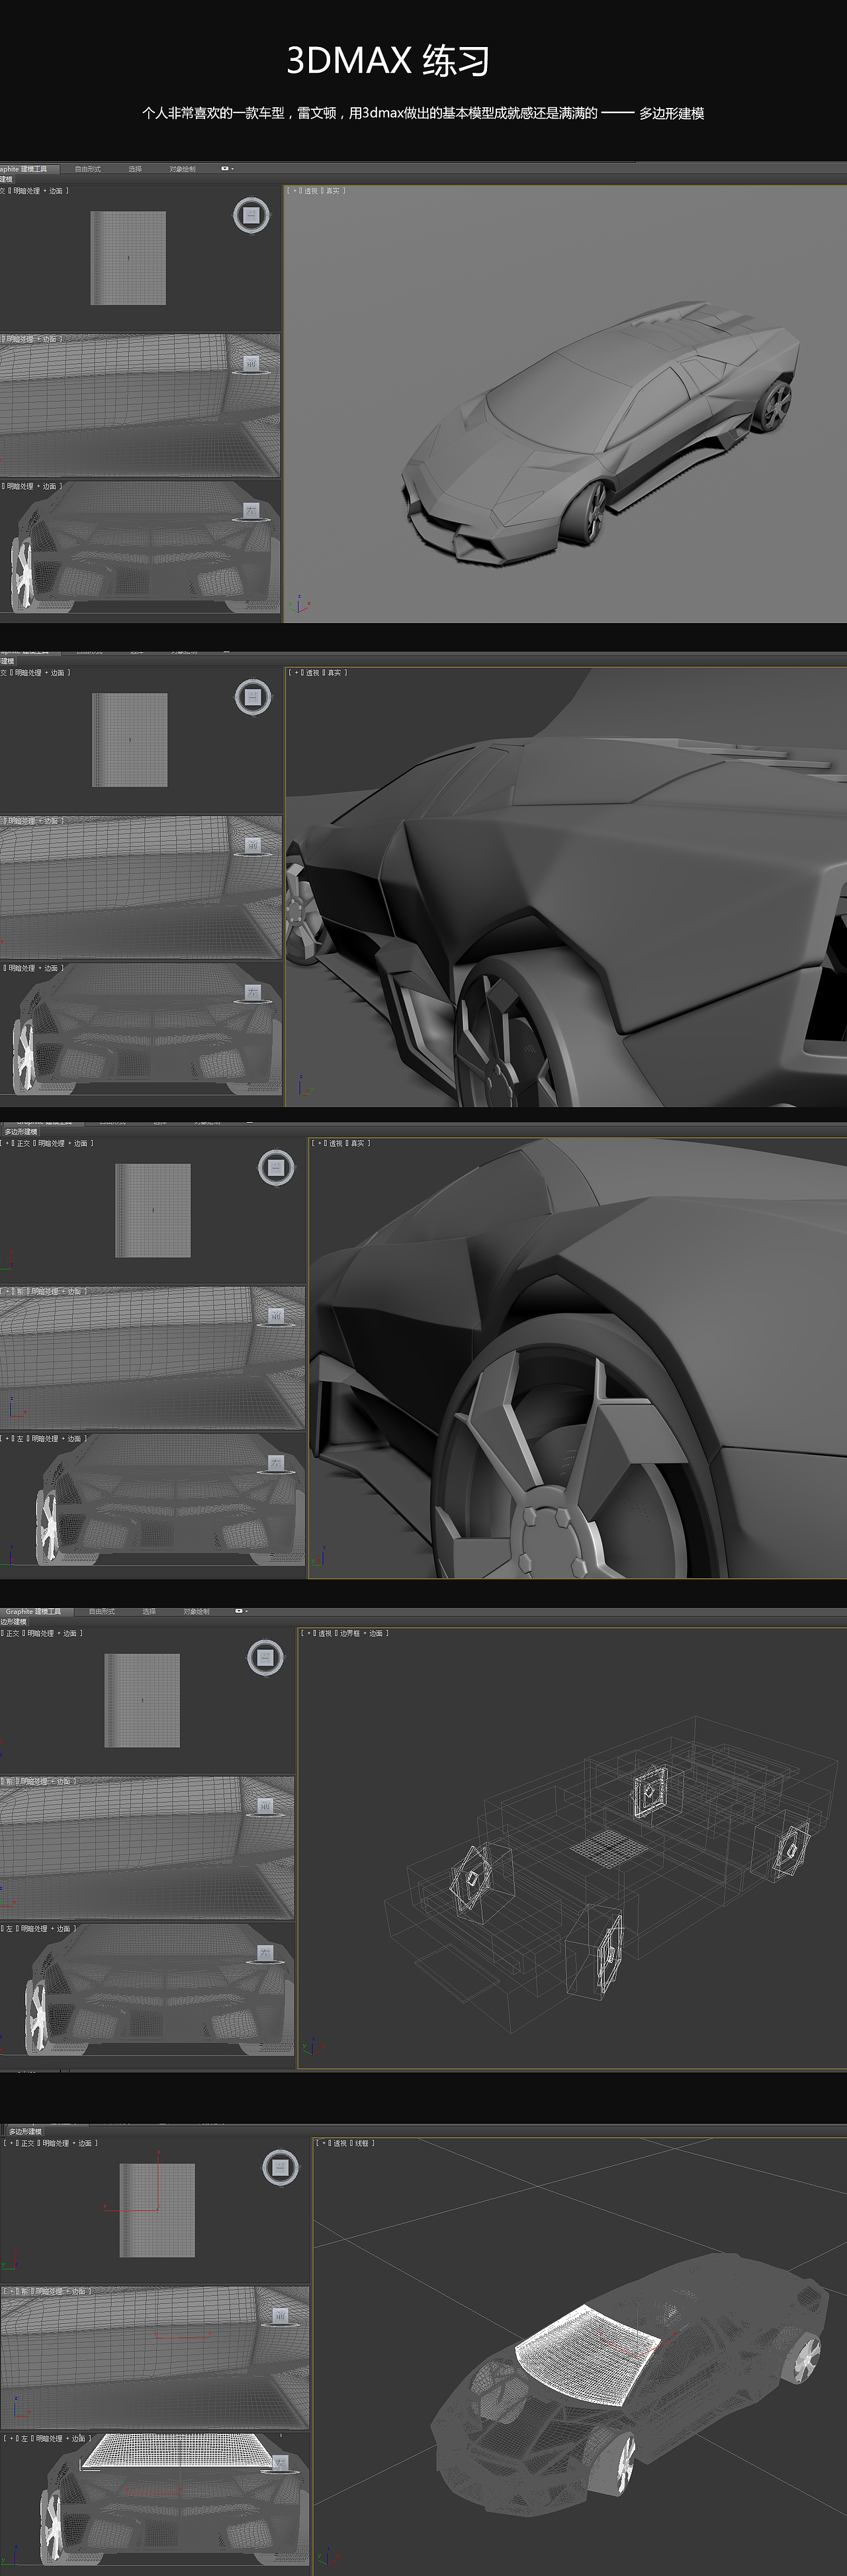Image resolution: width=847 pixels, height=2576 pixels.
Task: Open the fully visible "Graphite 建模工具" ribbon tab
Action: point(33,1611)
